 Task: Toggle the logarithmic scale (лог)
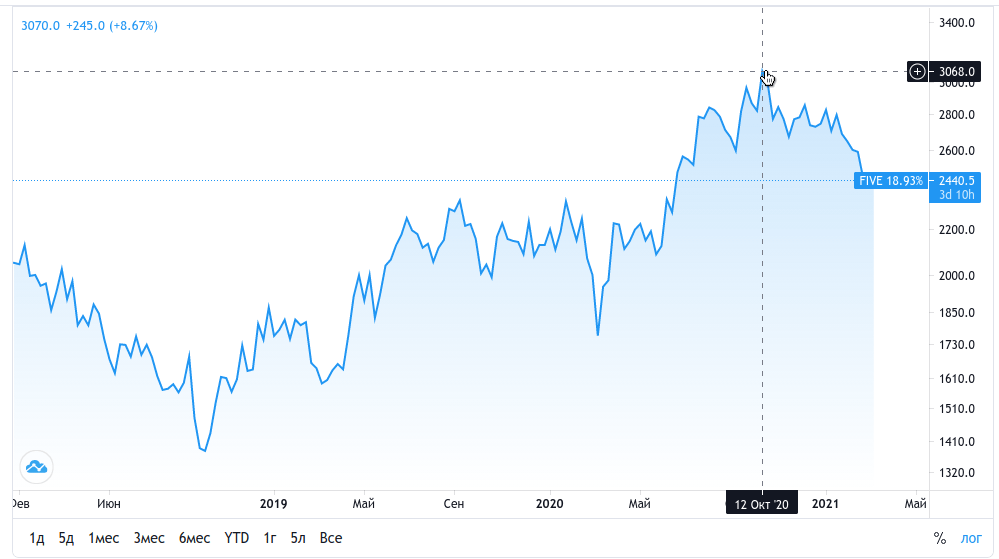pyautogui.click(x=971, y=538)
